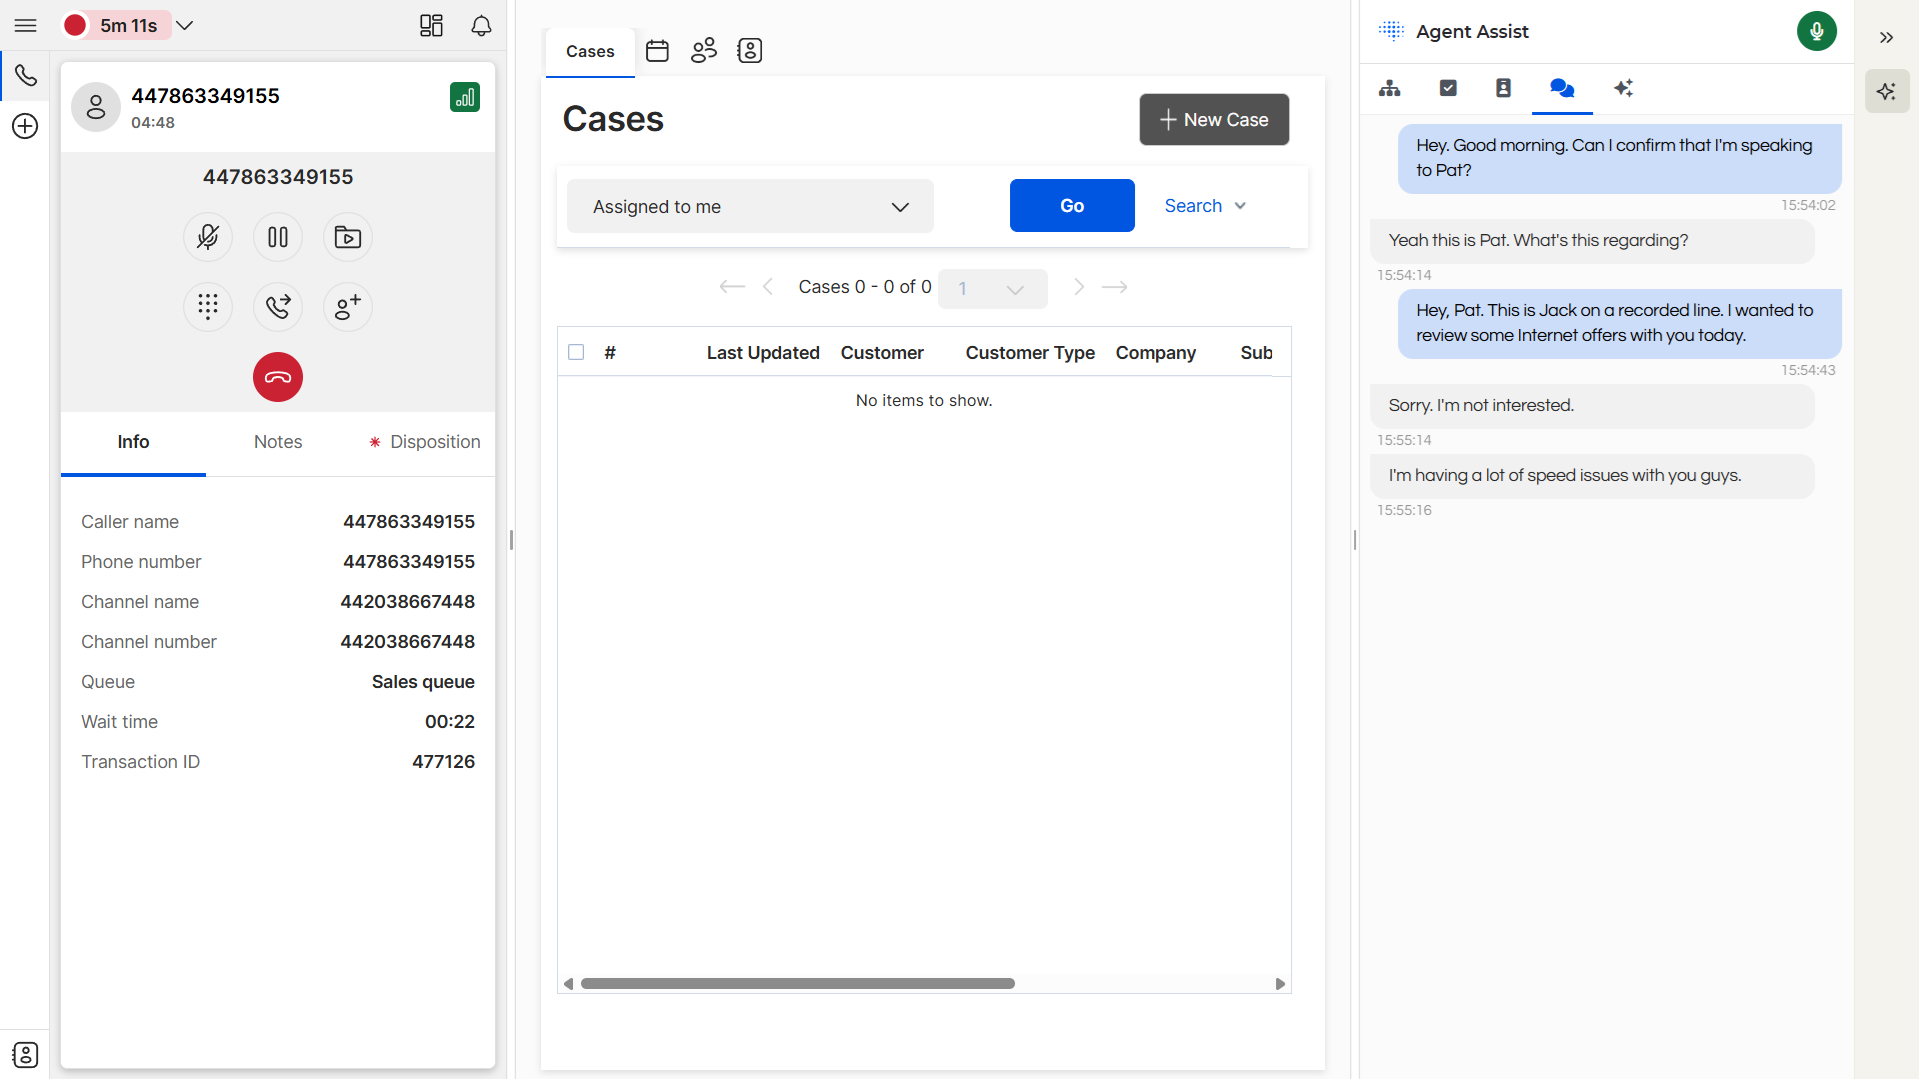Check the select-all cases checkbox

click(576, 352)
